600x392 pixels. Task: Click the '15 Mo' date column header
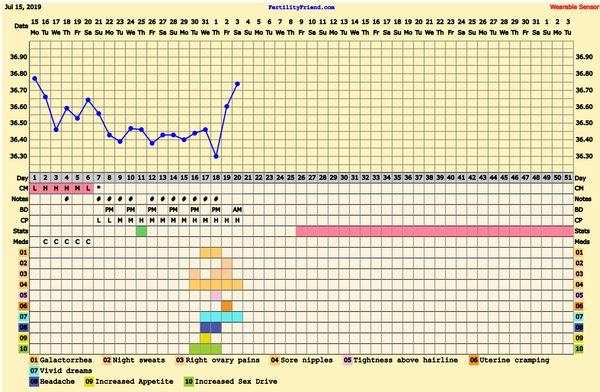pos(35,27)
